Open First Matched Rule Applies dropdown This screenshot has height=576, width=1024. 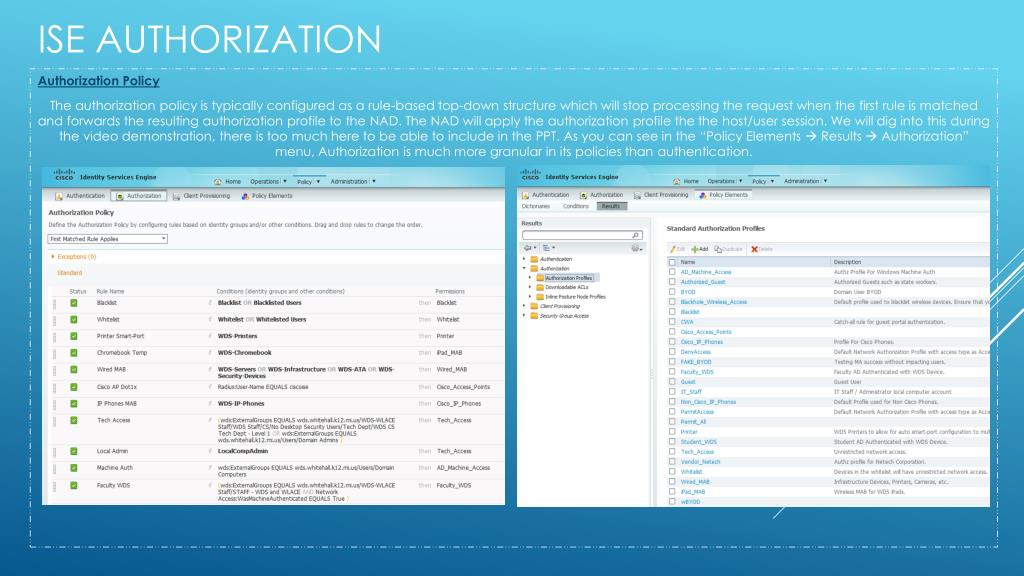coord(108,239)
